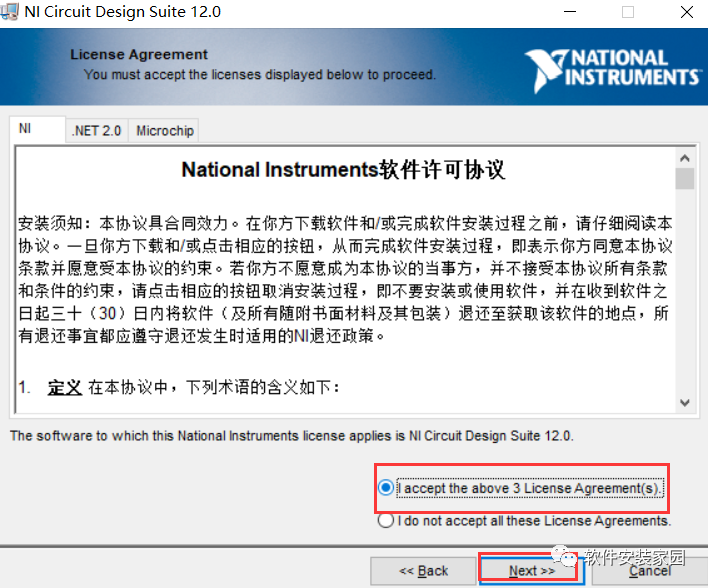The width and height of the screenshot is (708, 588).
Task: Maximize the installer window
Action: [628, 12]
